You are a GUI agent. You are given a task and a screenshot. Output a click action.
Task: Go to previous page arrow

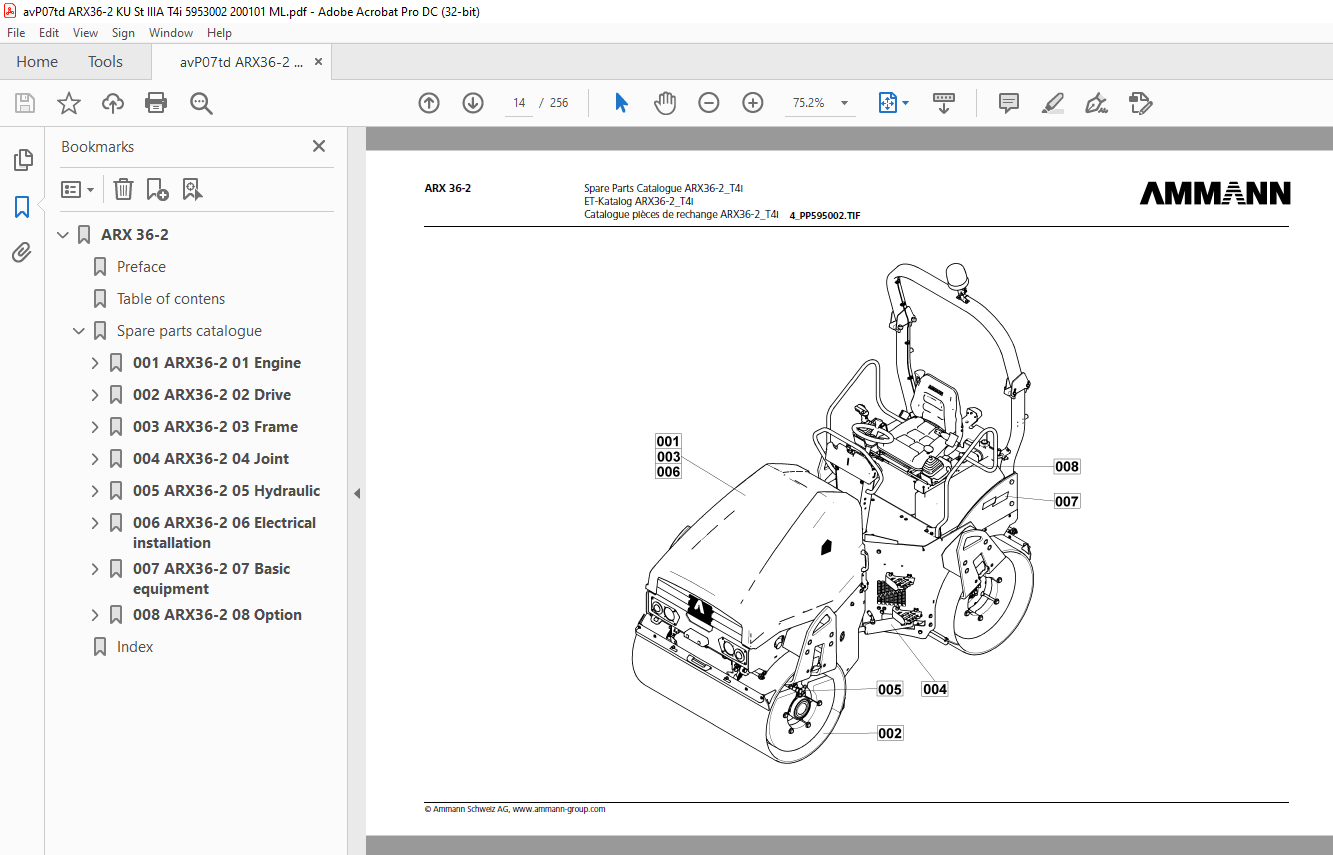[x=429, y=103]
